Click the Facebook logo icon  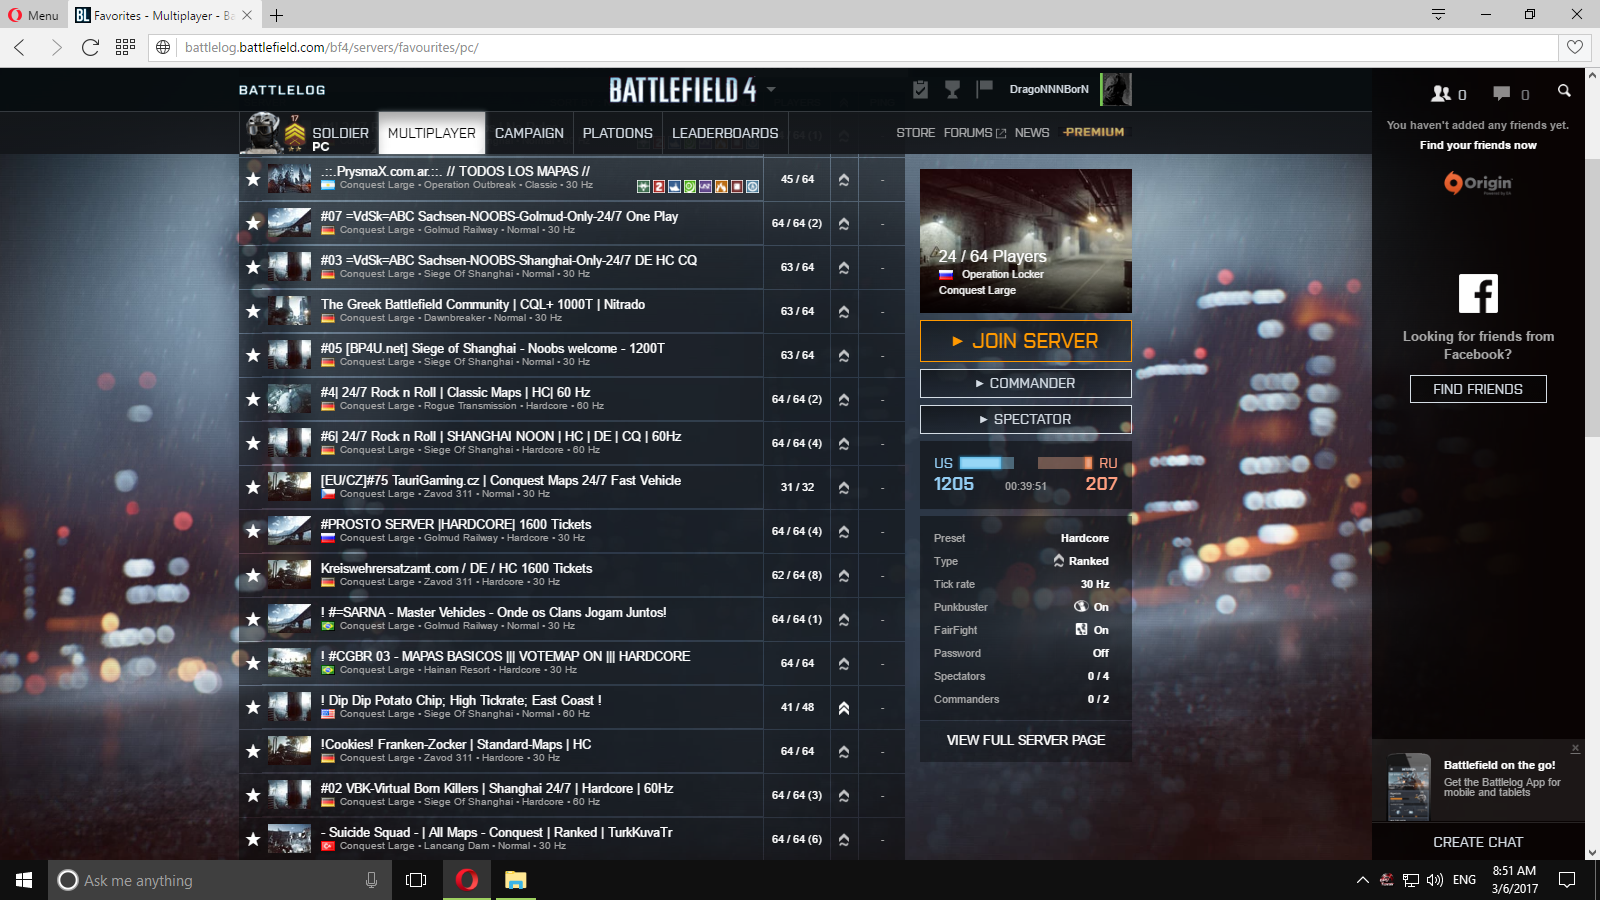click(x=1478, y=294)
